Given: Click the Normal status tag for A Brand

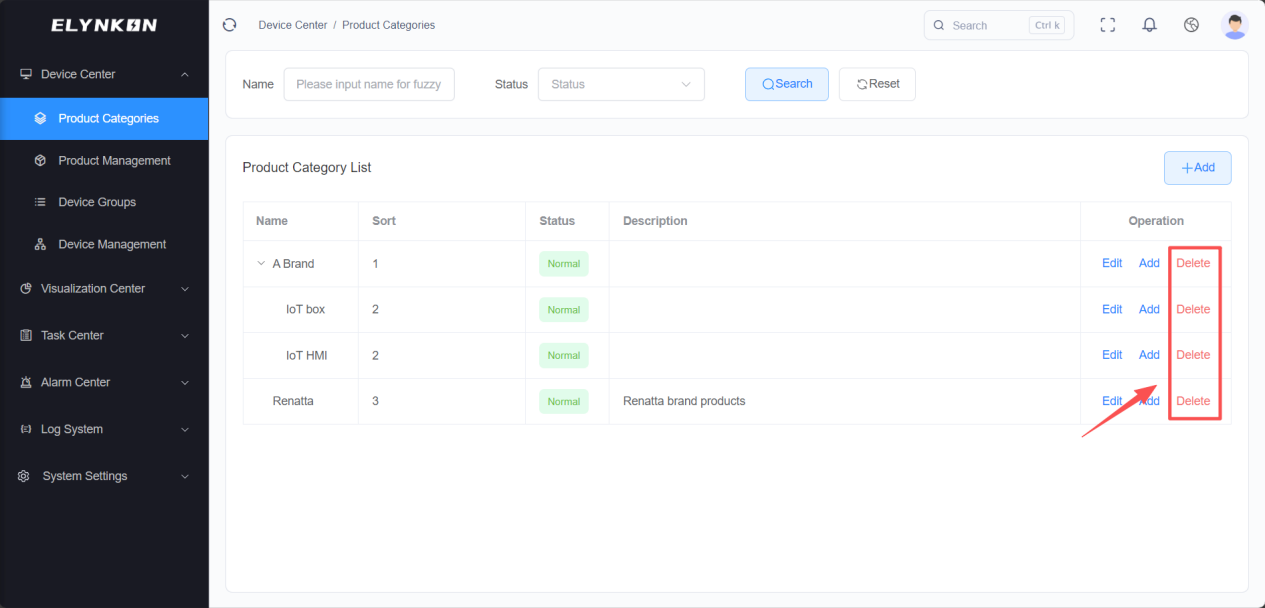Looking at the screenshot, I should coord(564,264).
